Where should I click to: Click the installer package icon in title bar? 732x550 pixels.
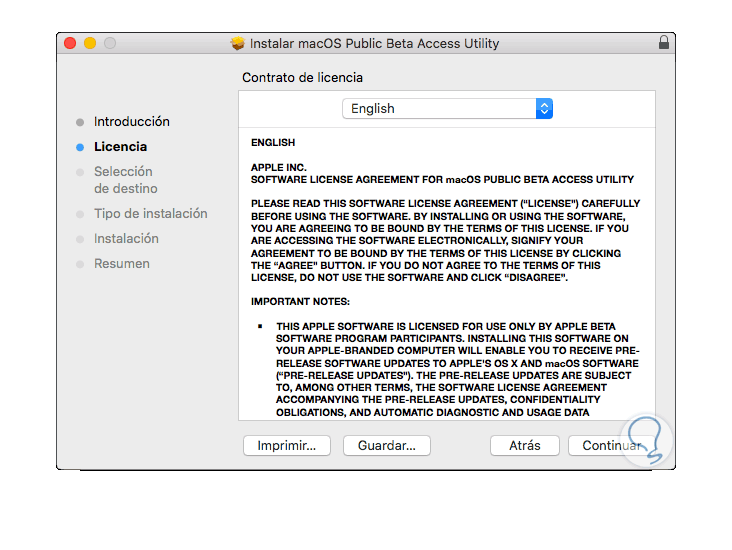[238, 43]
